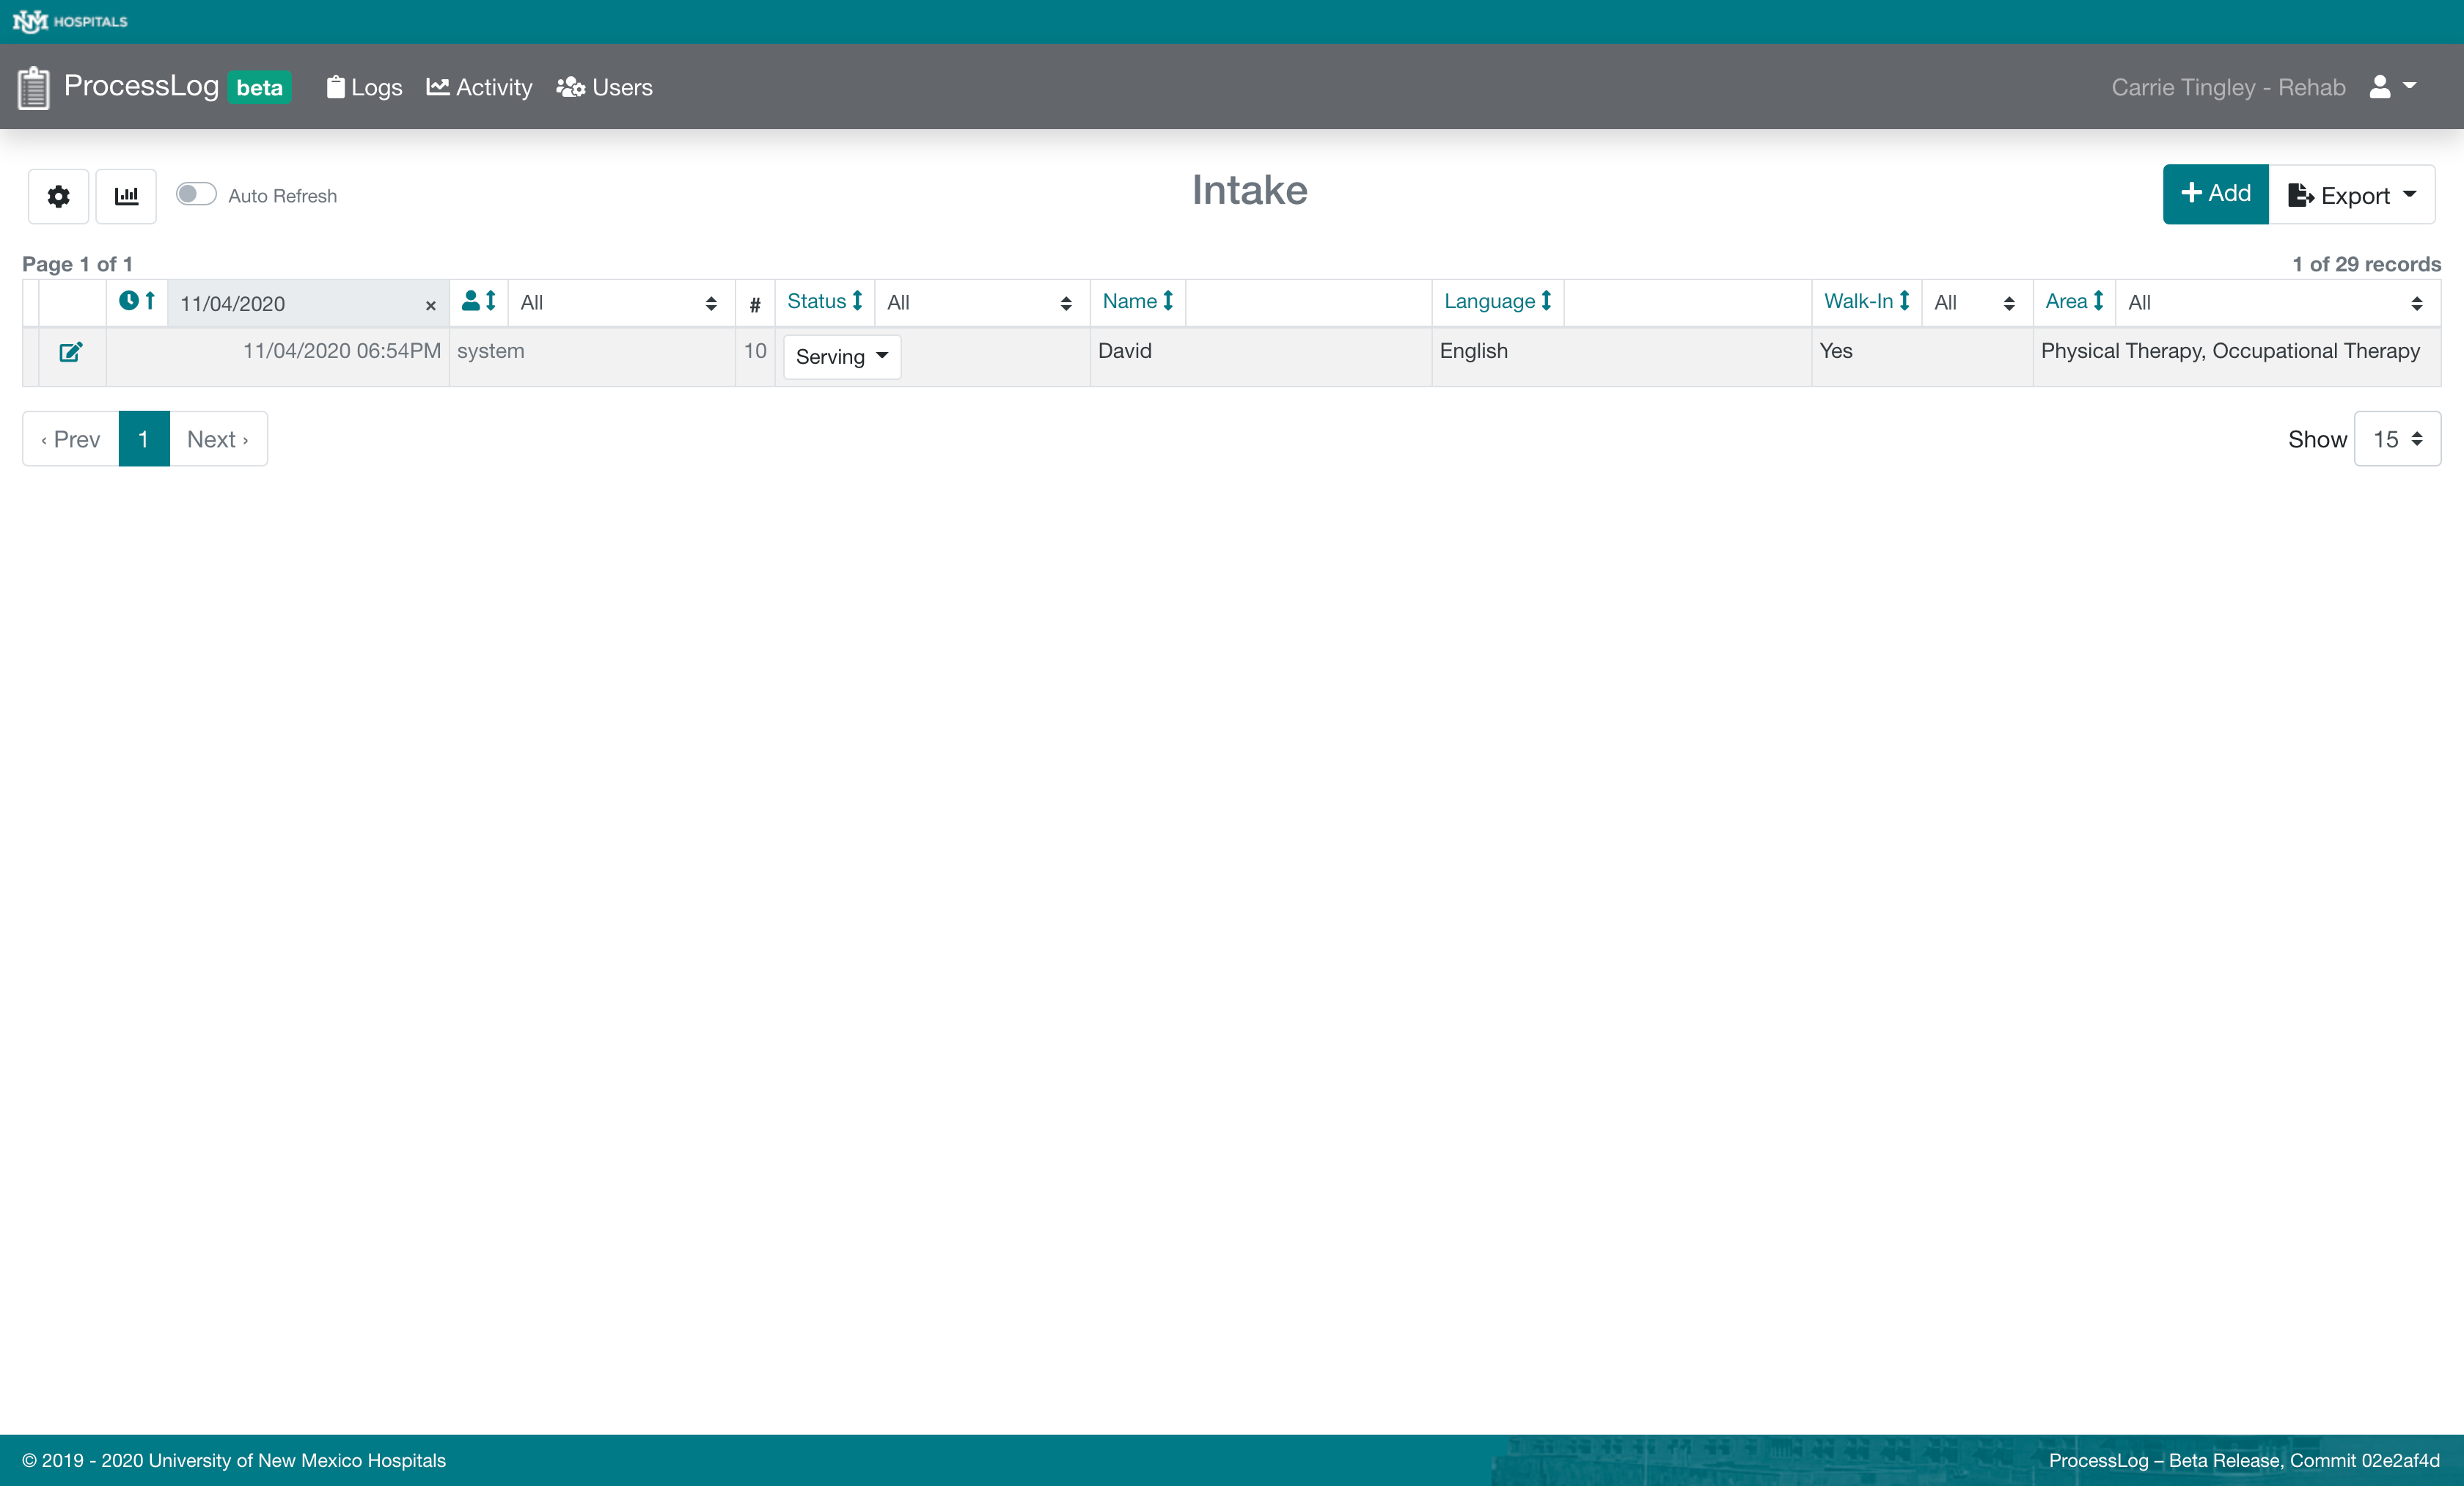Click the ProcessLog clipboard icon
This screenshot has height=1486, width=2464.
tap(32, 87)
